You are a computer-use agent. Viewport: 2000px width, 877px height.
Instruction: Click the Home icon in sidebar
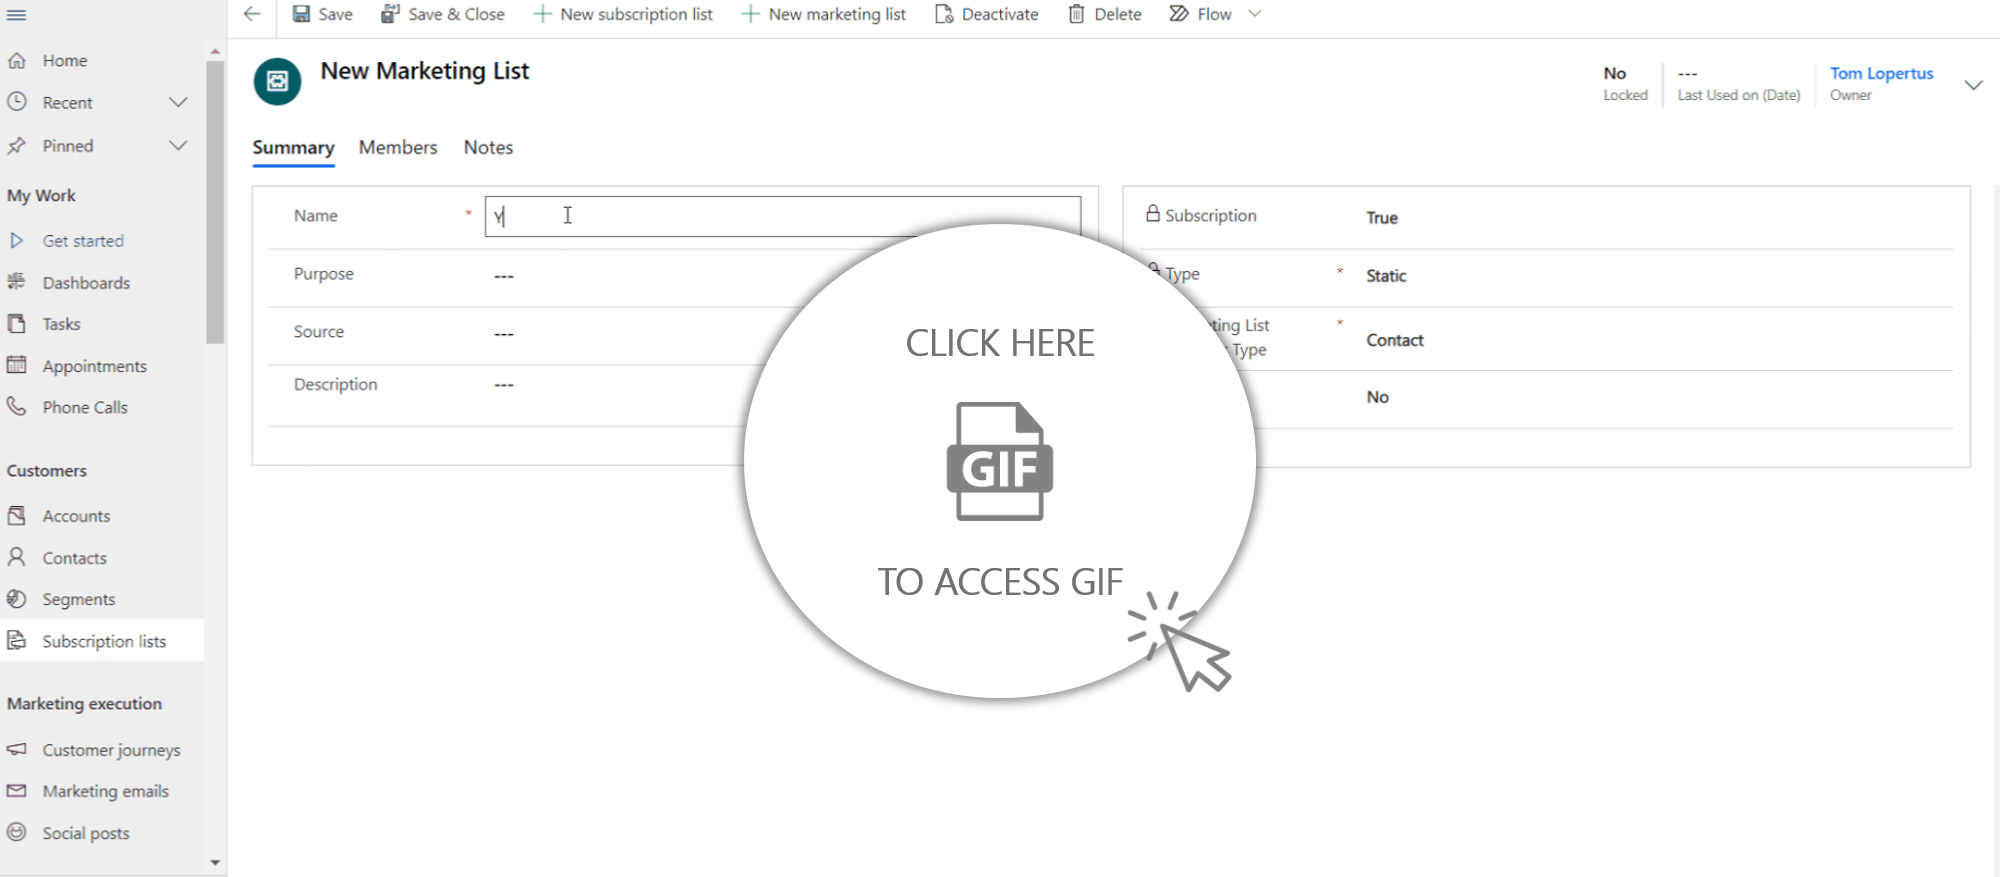pos(16,61)
